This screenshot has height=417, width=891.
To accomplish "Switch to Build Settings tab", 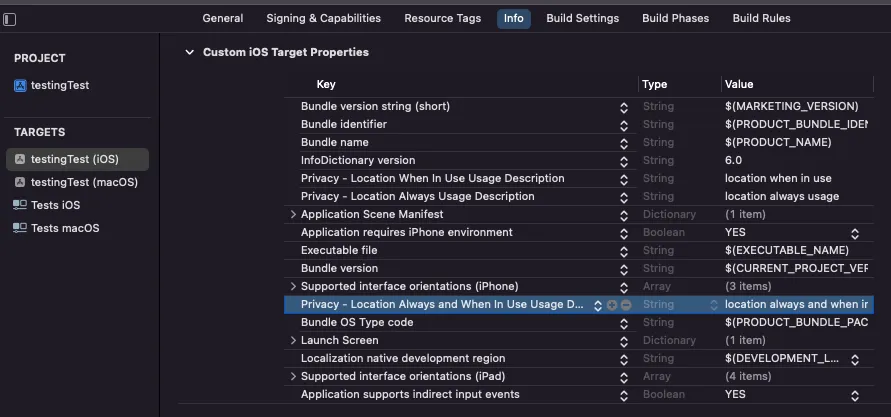I will pyautogui.click(x=582, y=18).
